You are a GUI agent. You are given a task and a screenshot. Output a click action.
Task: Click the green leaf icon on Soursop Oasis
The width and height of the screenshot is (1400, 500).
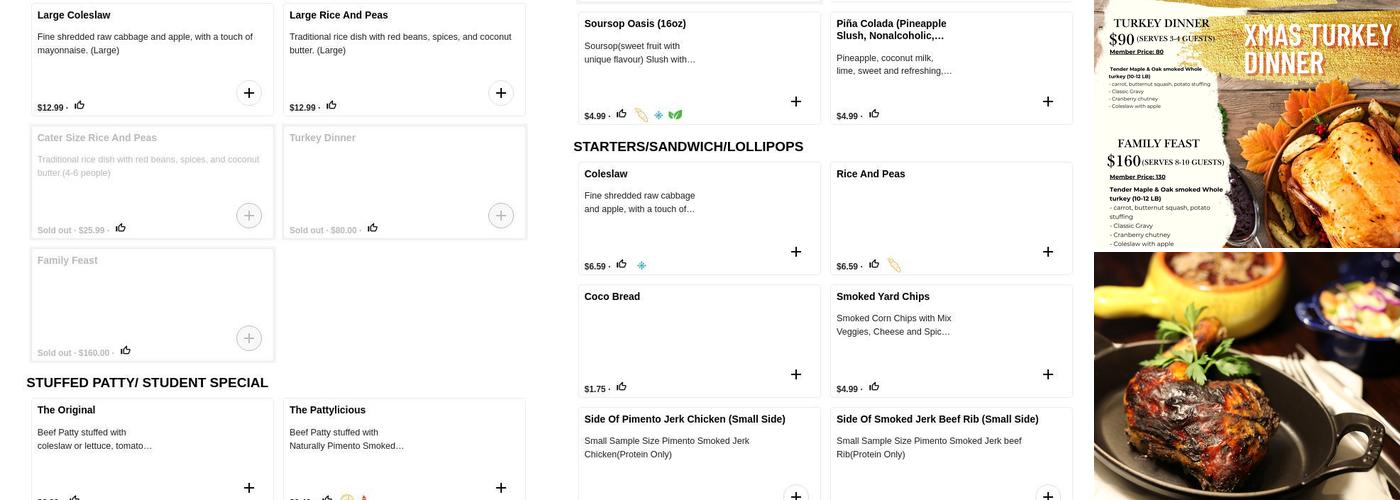pyautogui.click(x=675, y=115)
